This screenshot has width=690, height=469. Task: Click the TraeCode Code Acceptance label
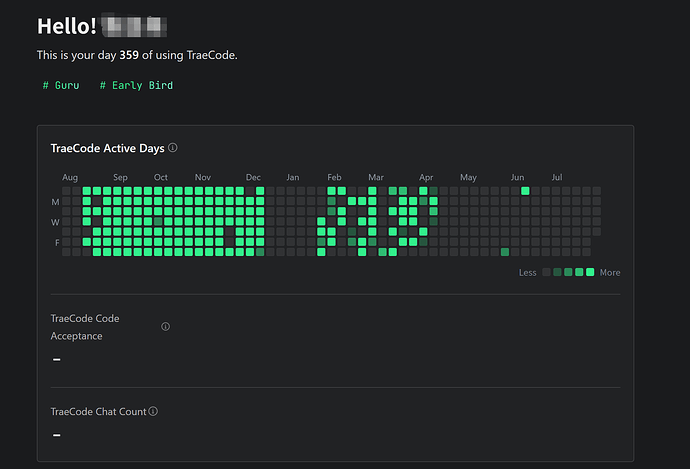tap(84, 327)
